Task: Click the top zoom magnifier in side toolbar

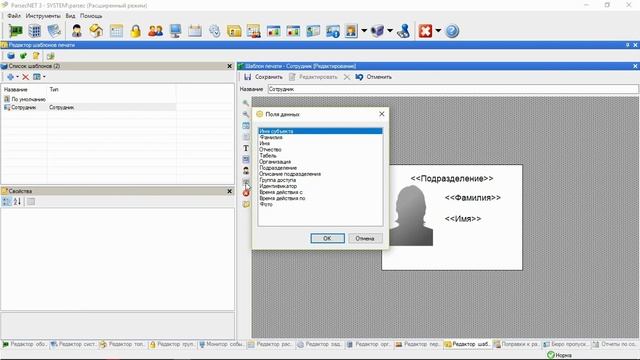Action: click(x=246, y=103)
